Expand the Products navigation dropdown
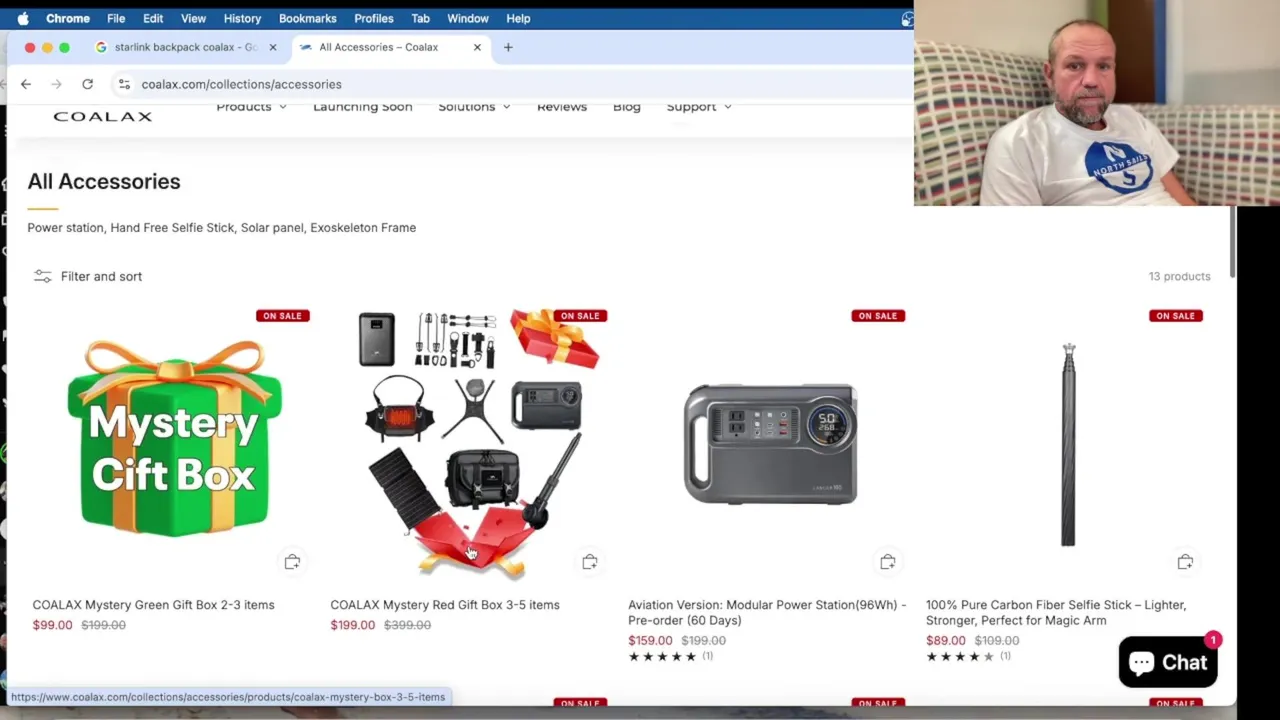This screenshot has height=720, width=1280. [x=251, y=106]
